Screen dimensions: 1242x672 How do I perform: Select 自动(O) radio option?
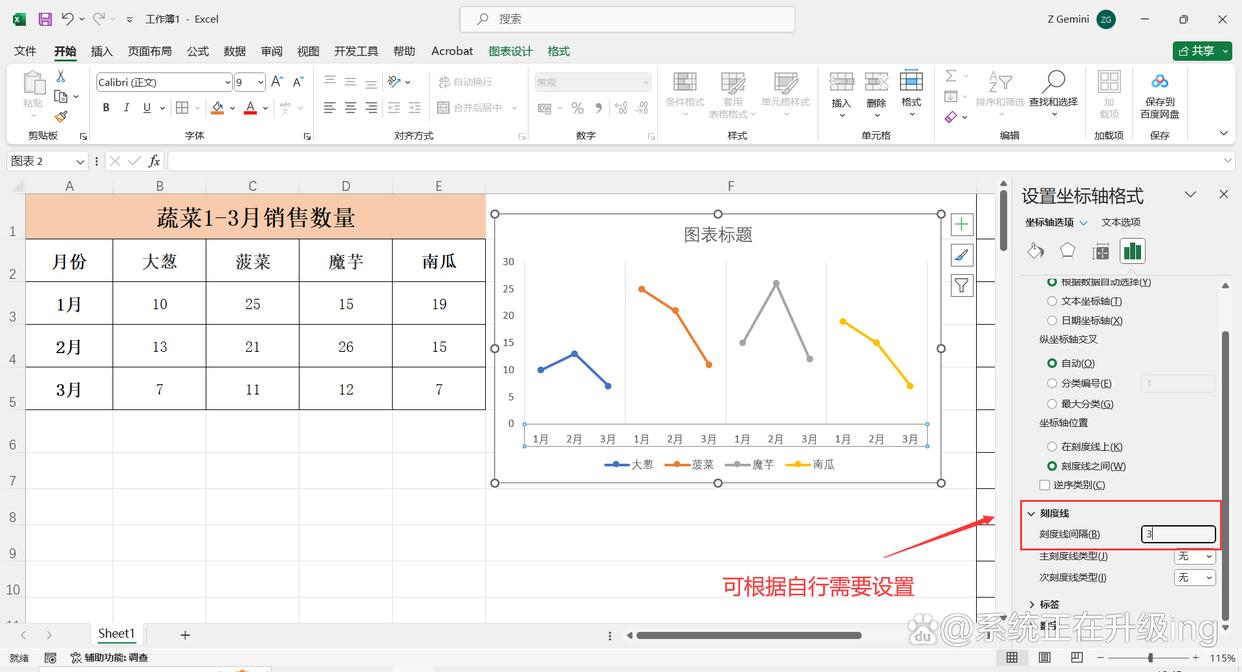(1052, 364)
